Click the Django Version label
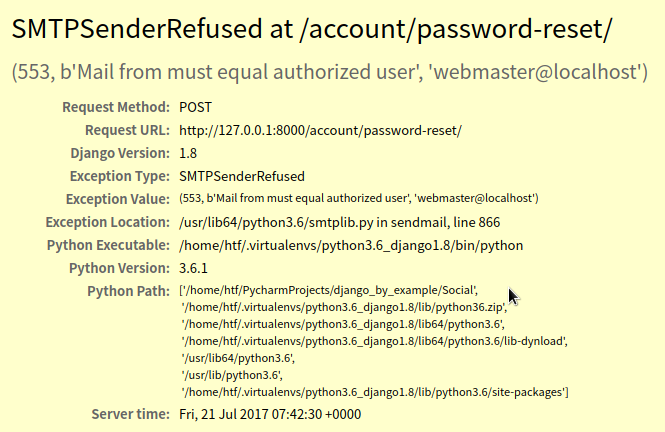Viewport: 665px width, 432px height. point(120,153)
